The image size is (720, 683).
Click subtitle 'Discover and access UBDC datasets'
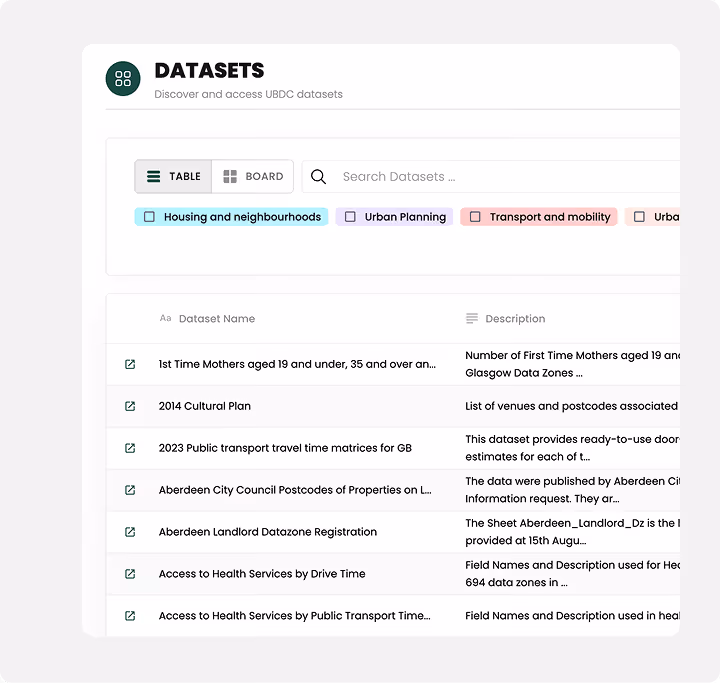(248, 94)
